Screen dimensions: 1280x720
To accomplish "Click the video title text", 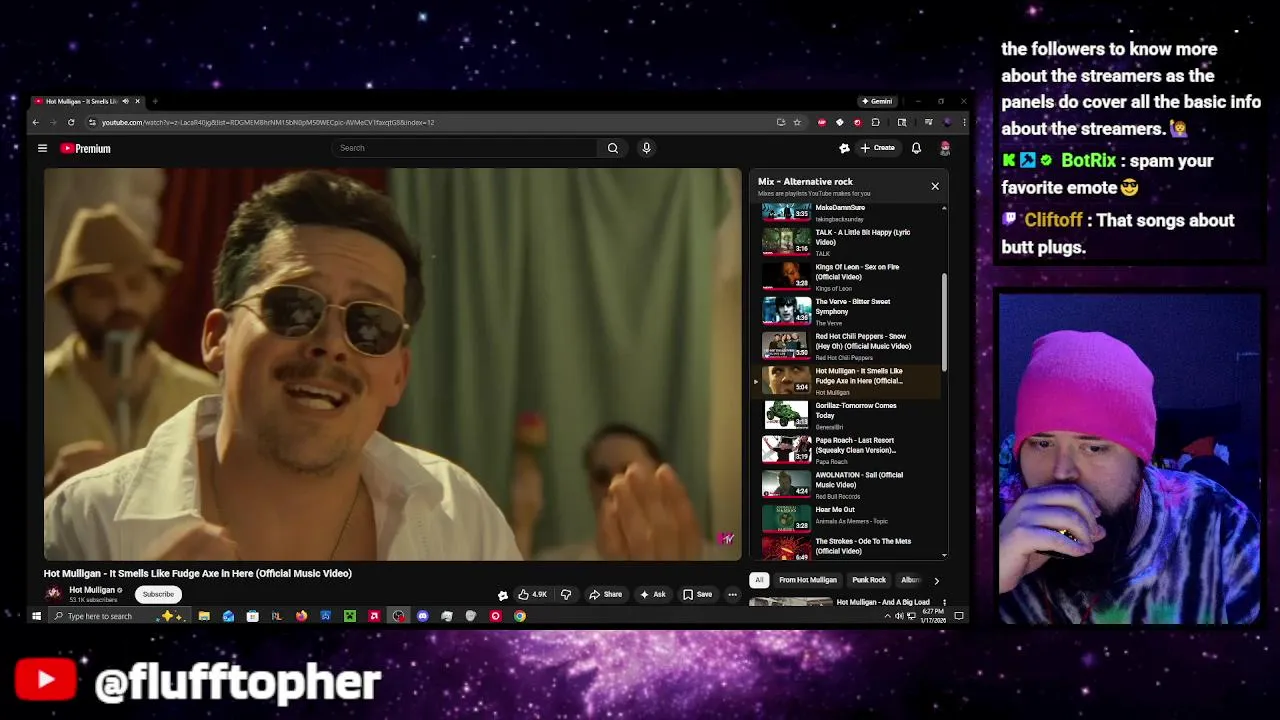I will pyautogui.click(x=198, y=573).
